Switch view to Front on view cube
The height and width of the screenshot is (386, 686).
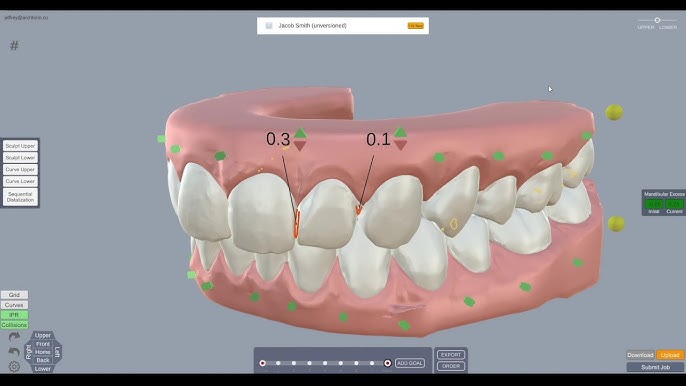click(43, 344)
